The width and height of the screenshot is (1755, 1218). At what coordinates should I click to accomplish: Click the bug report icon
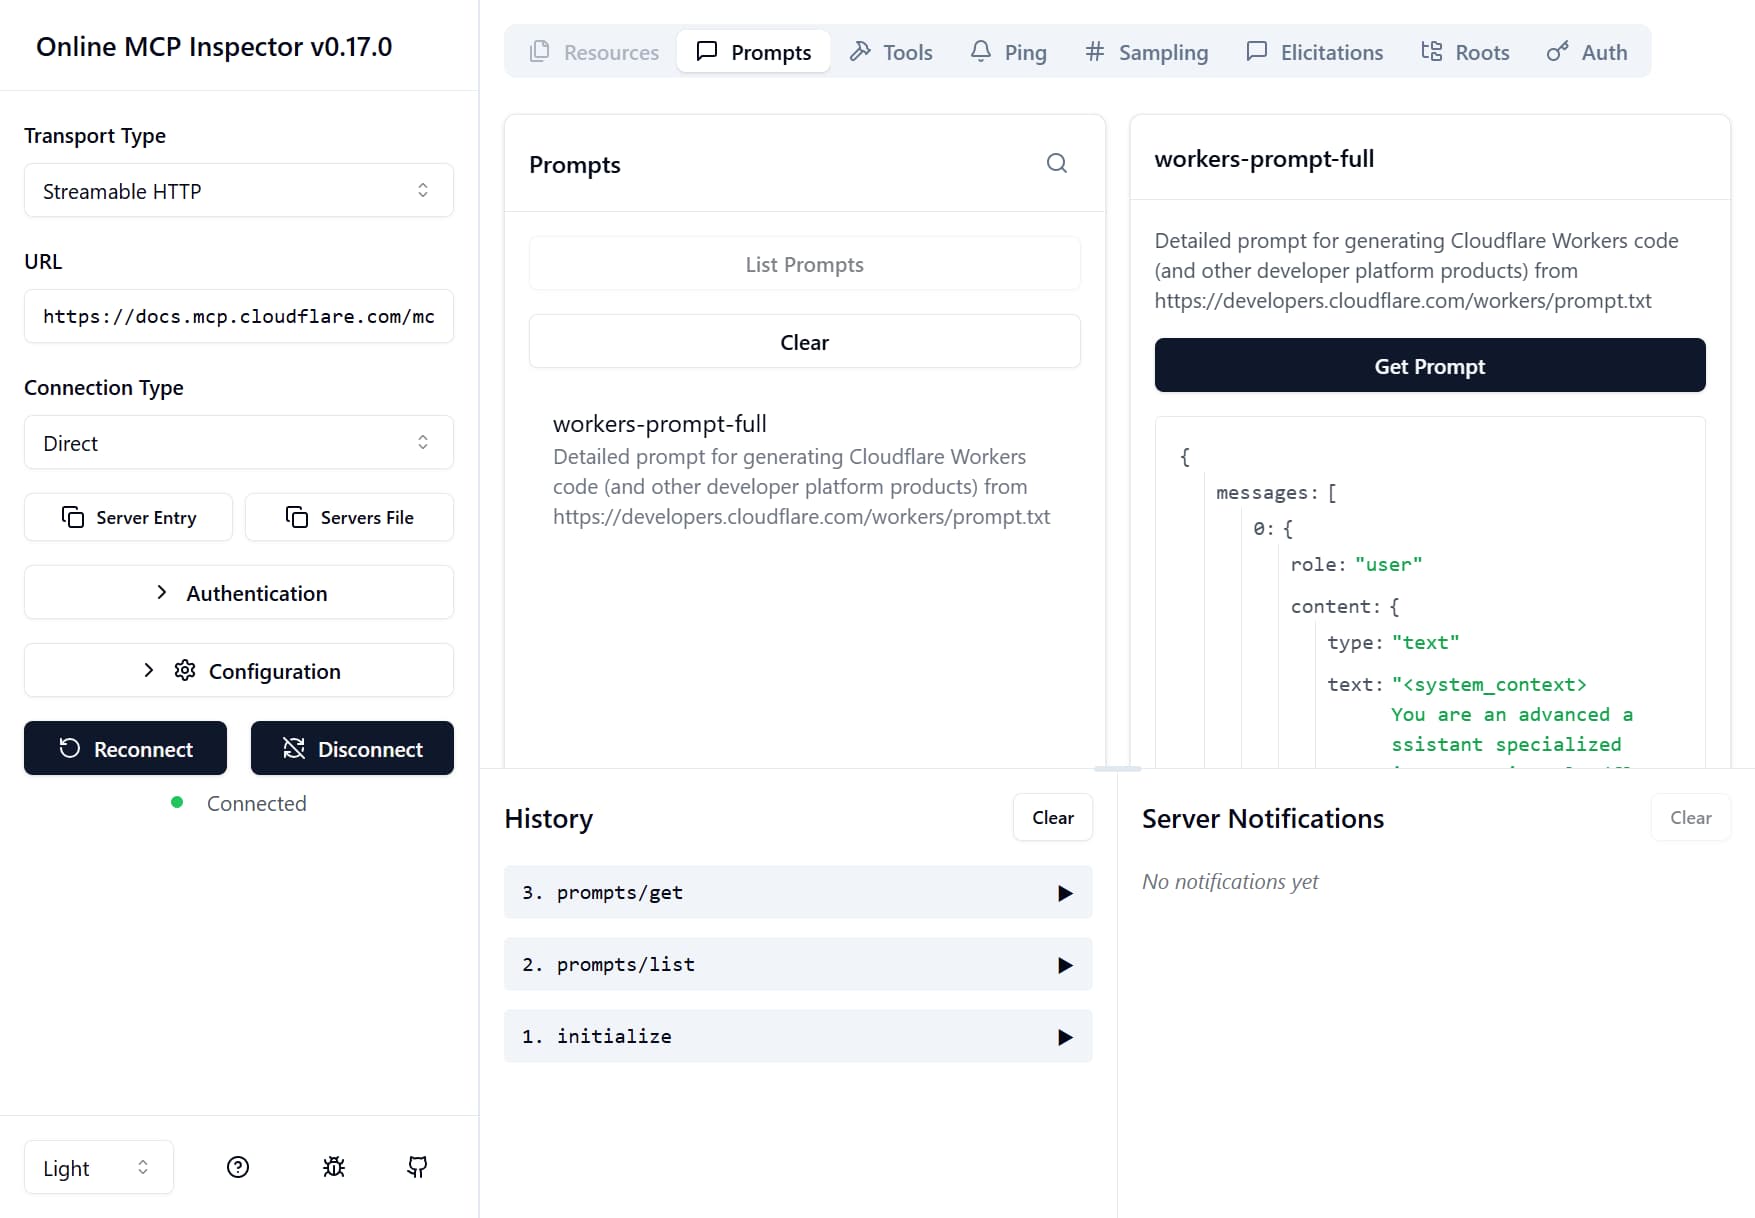point(333,1166)
